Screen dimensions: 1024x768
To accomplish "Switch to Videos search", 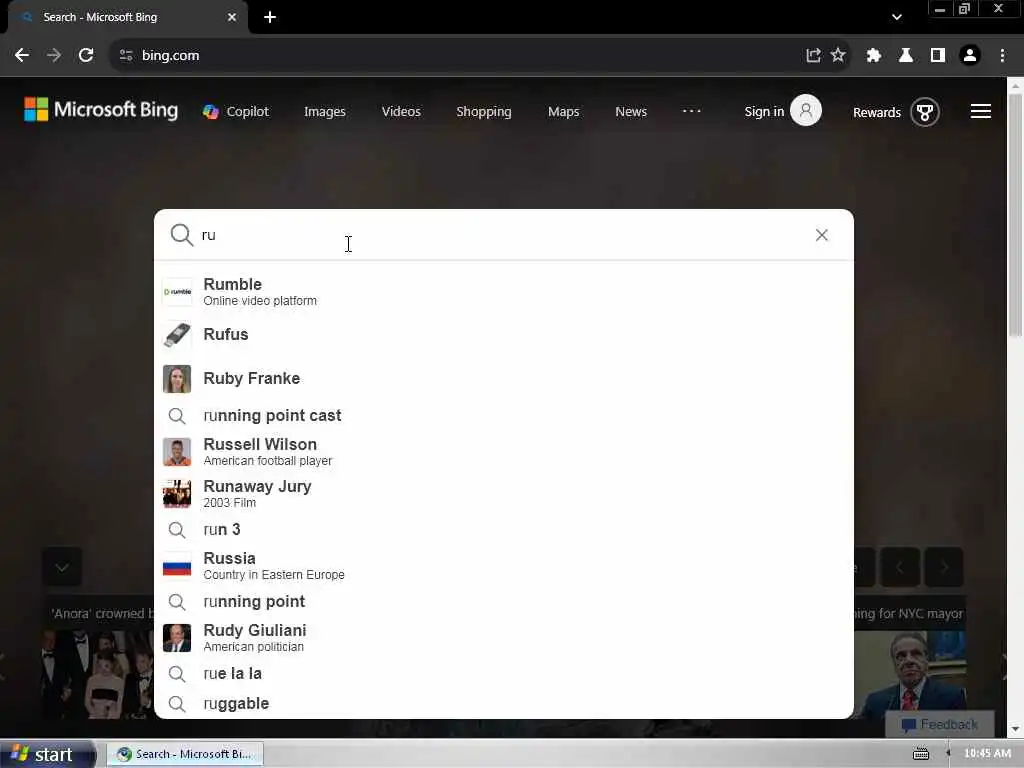I will 401,112.
